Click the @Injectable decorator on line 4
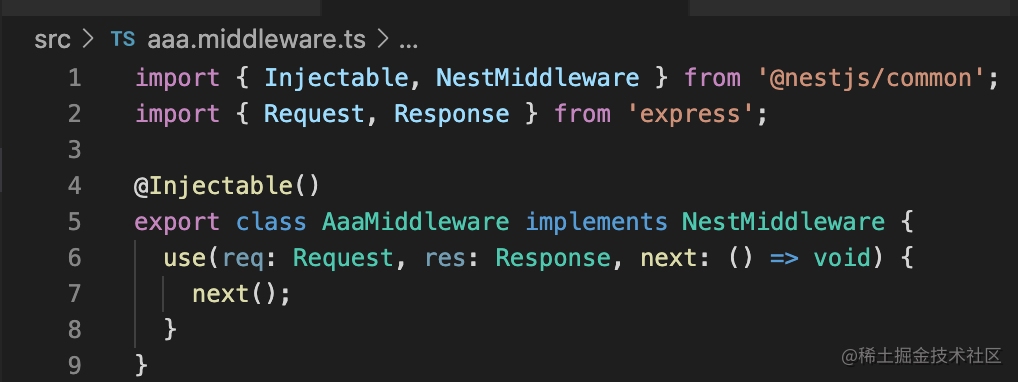Screen dimensions: 1018x382 pyautogui.click(x=214, y=186)
